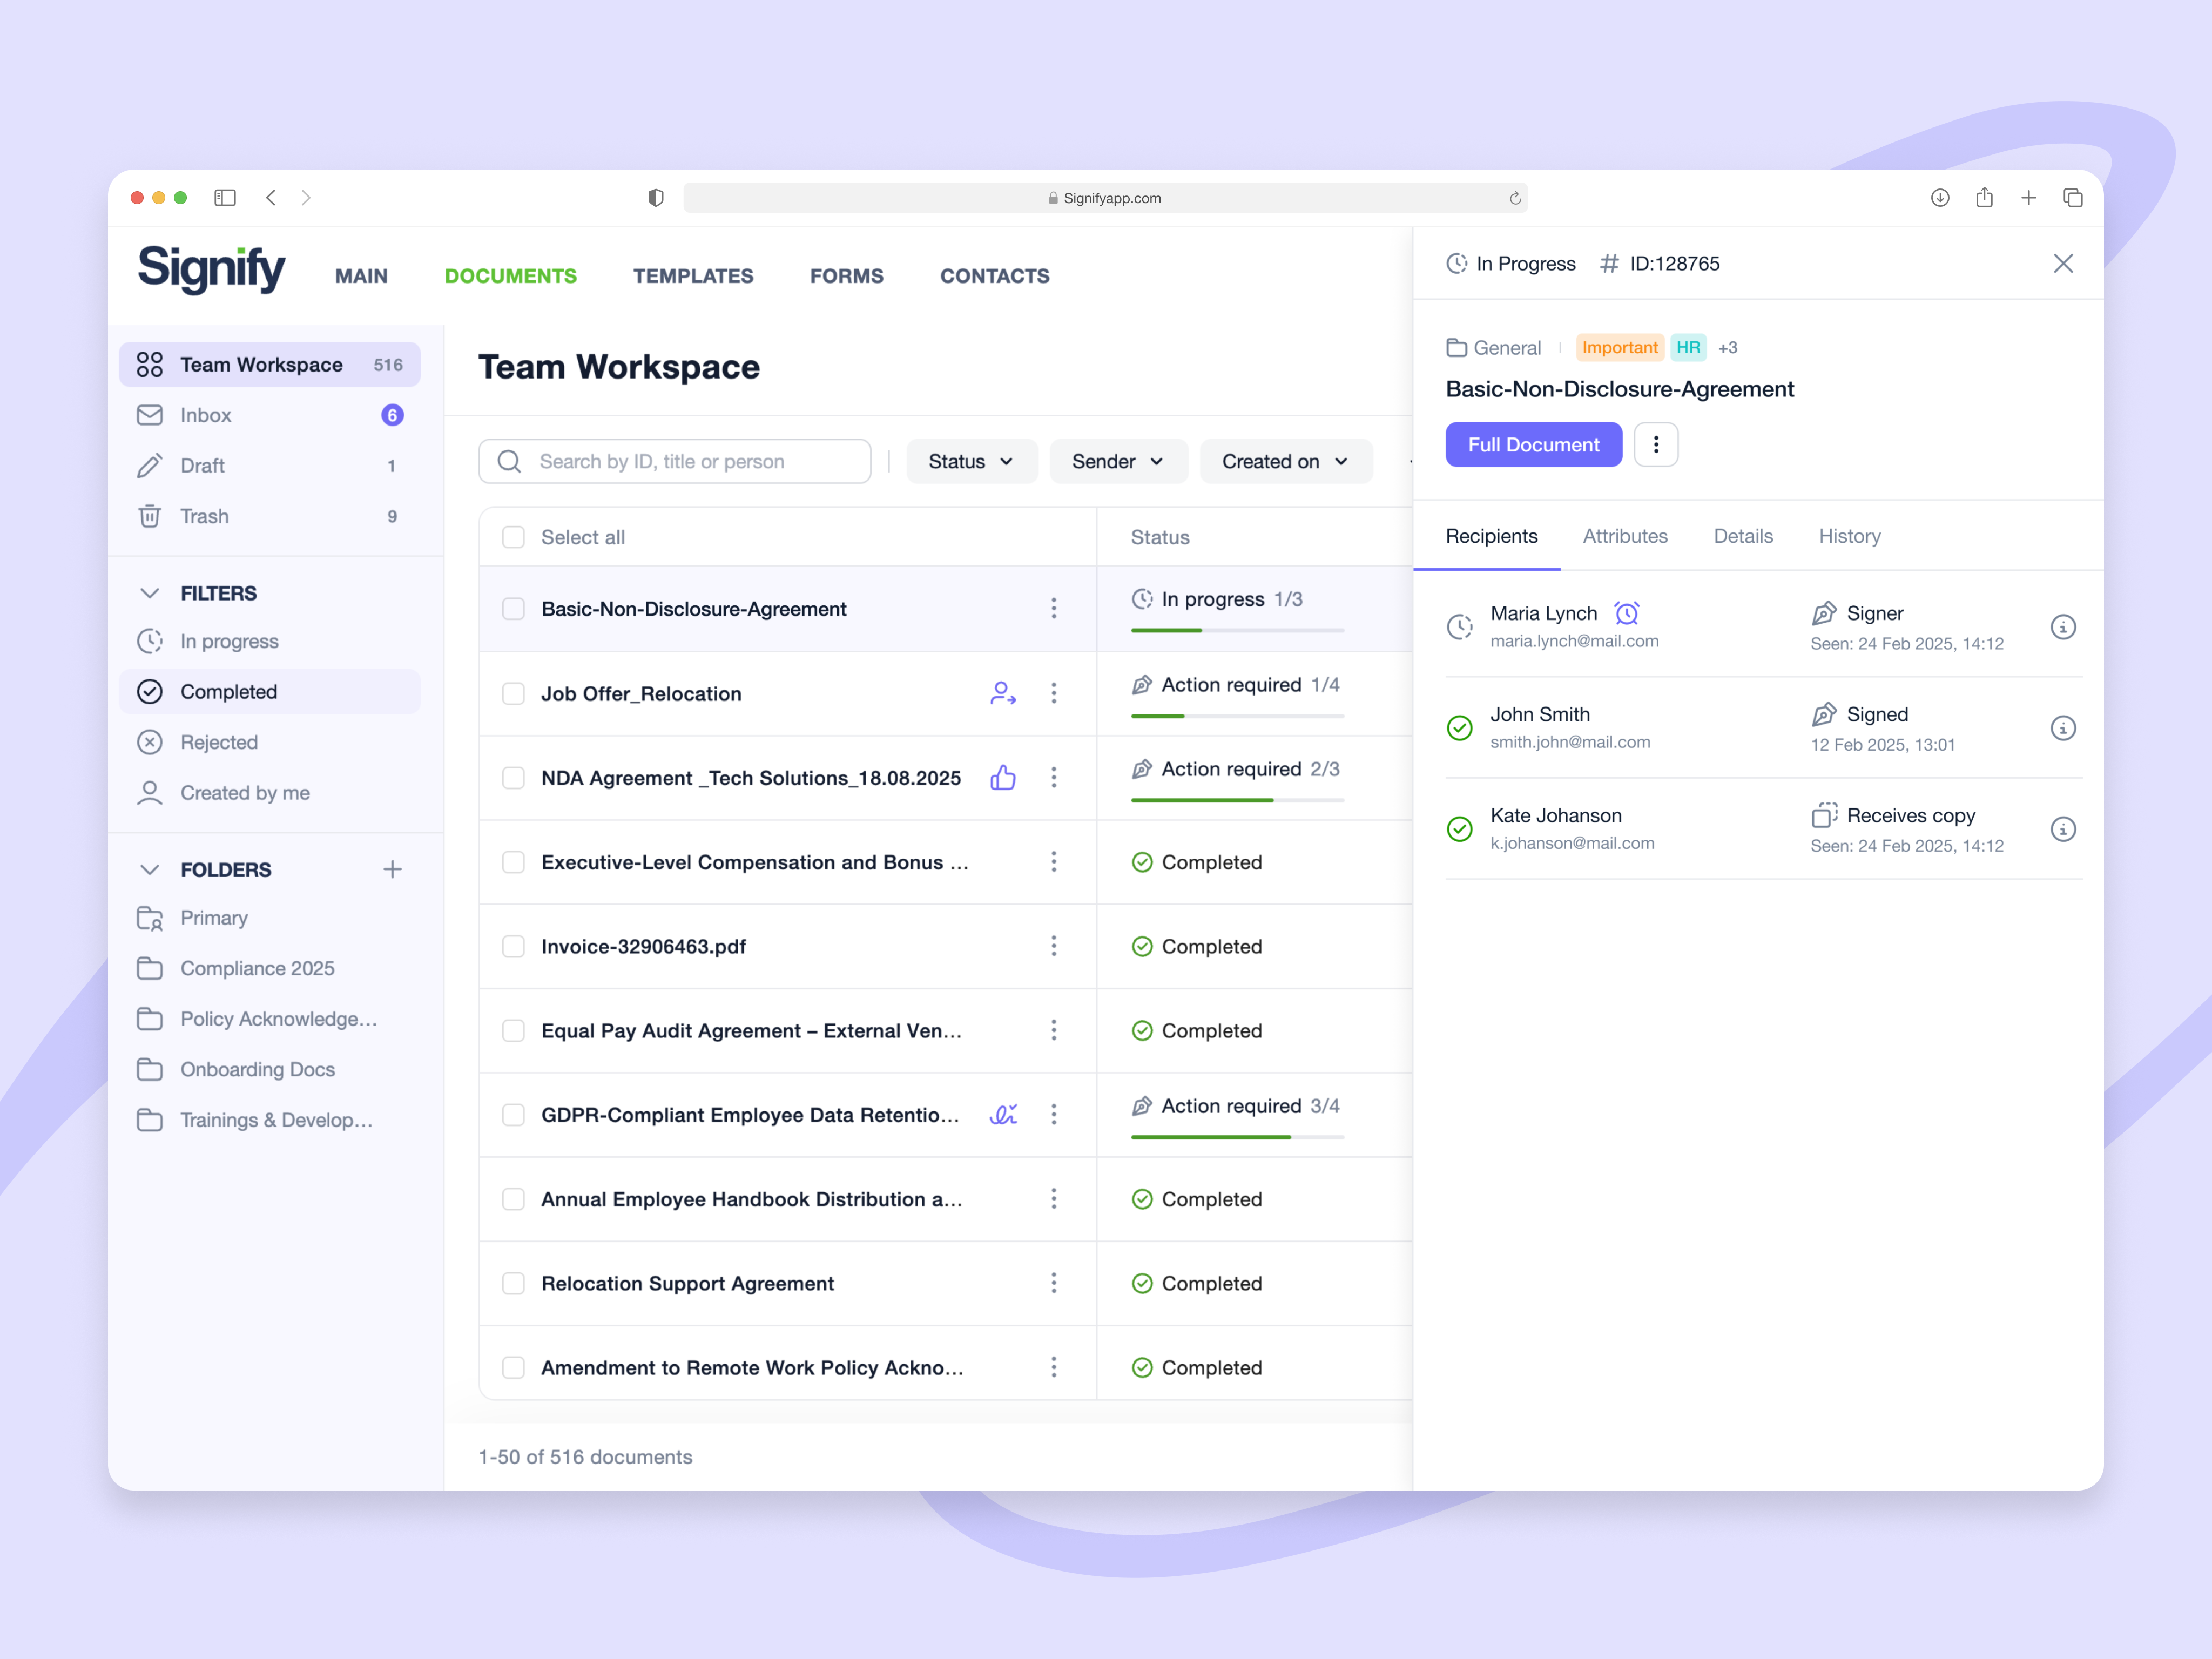Open three-dot menu for Invoice-32906463.pdf

point(1053,947)
